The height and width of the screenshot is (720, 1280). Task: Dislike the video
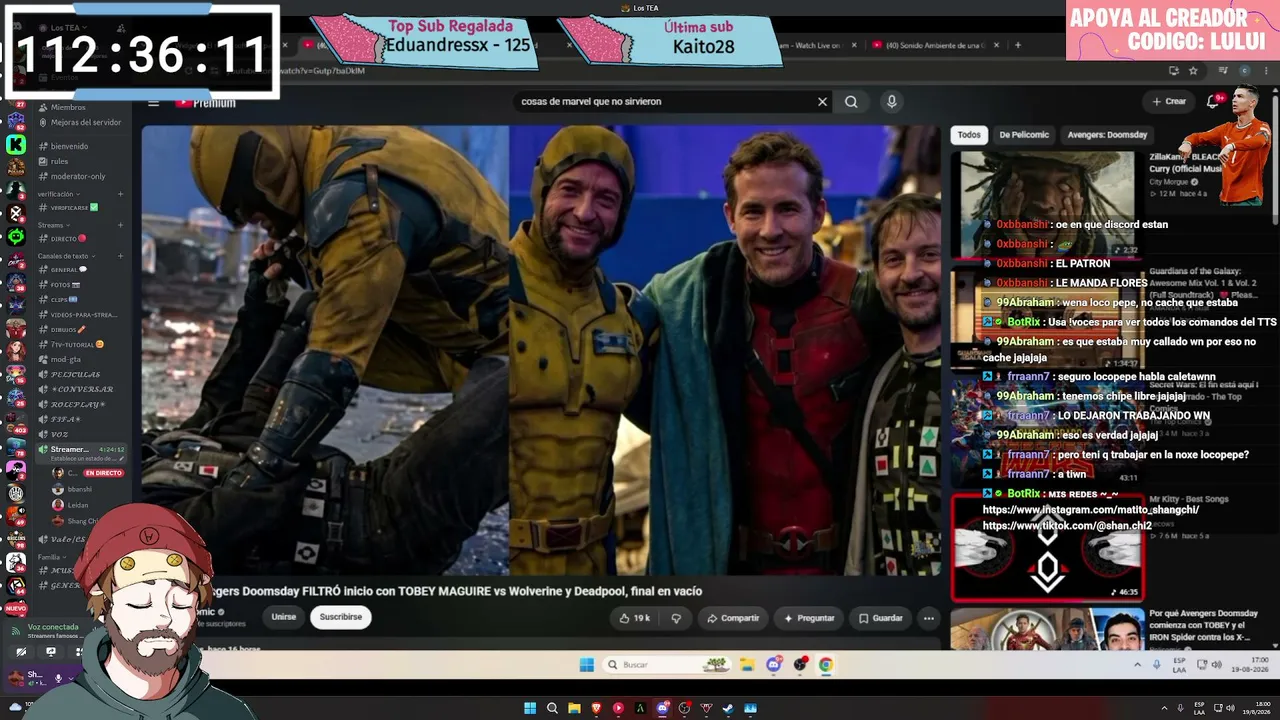676,618
